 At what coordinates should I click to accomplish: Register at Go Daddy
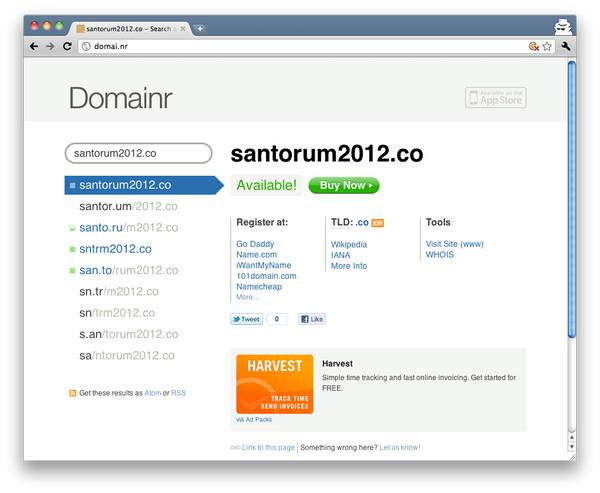255,244
